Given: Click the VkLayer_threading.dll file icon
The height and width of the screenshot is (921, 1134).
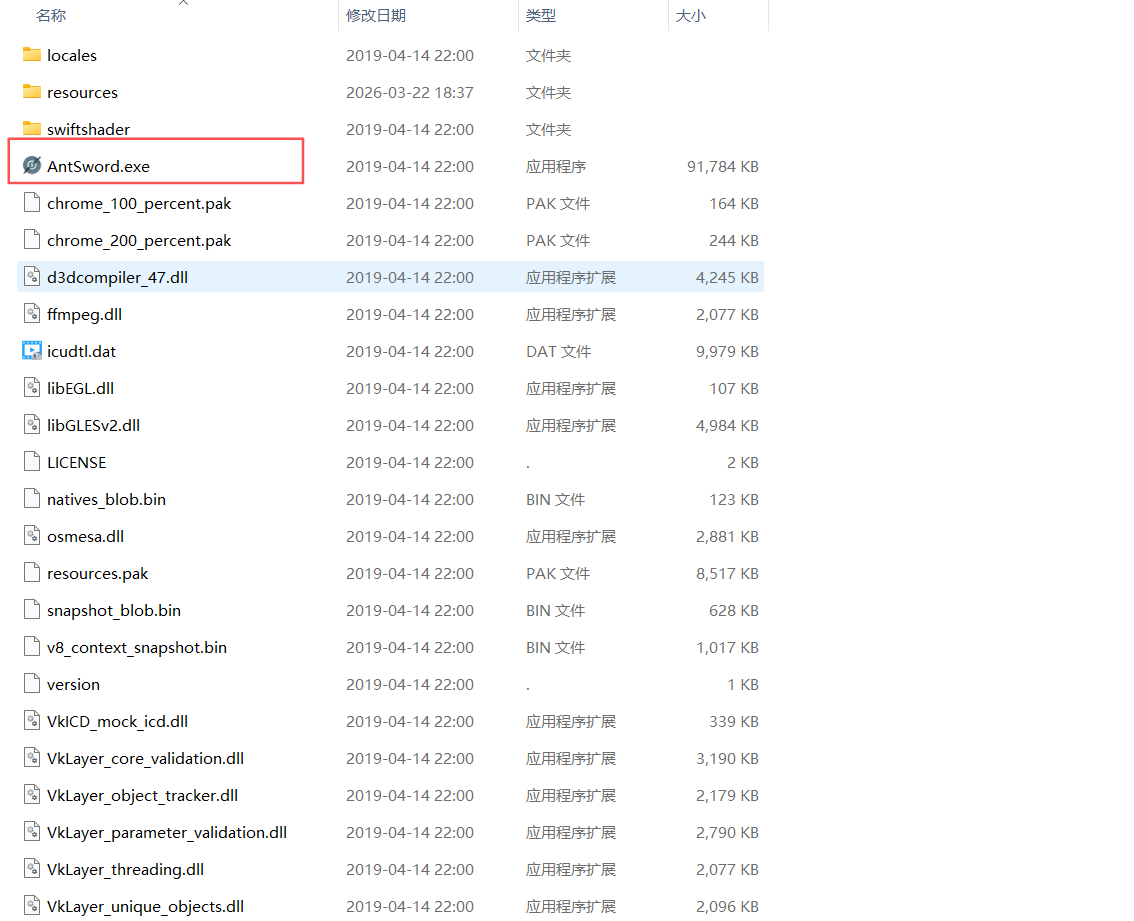Looking at the screenshot, I should point(32,869).
